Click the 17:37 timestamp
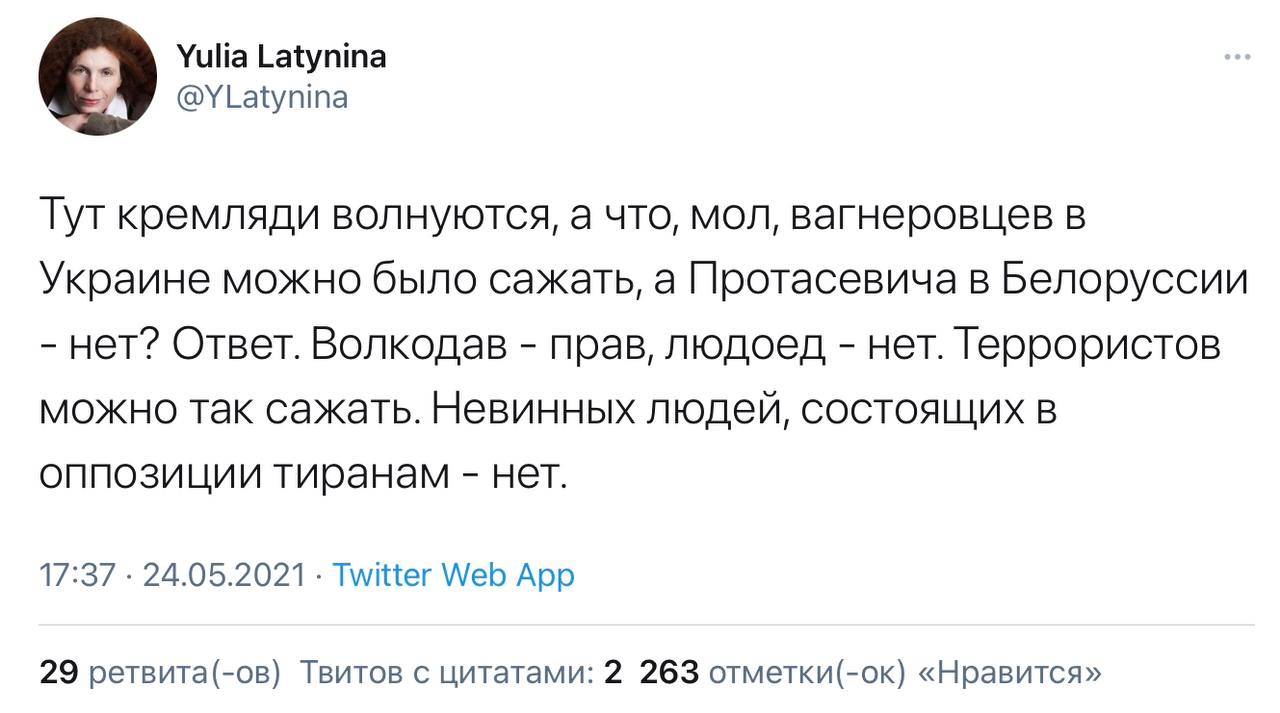Screen dimensions: 1280x713 click(x=78, y=576)
